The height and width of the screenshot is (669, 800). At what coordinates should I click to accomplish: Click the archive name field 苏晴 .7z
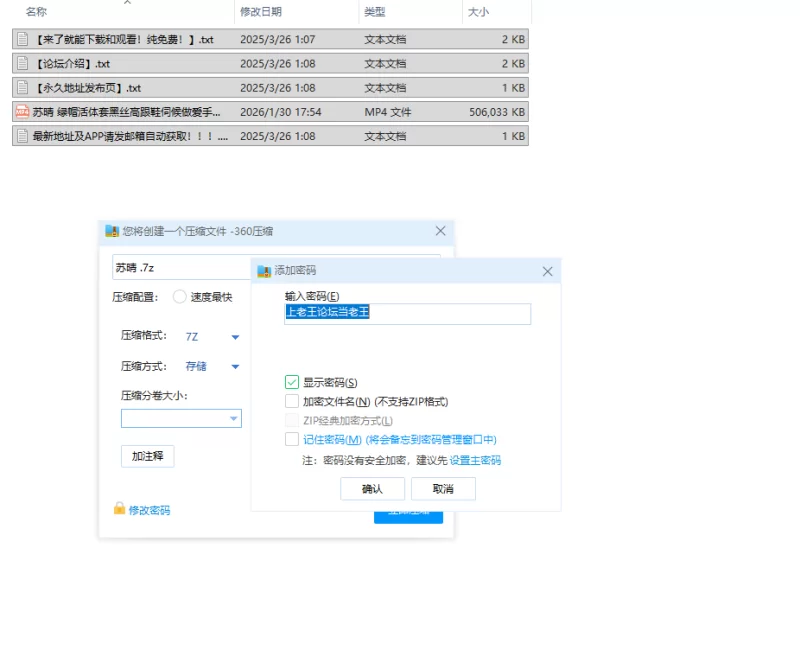point(181,268)
